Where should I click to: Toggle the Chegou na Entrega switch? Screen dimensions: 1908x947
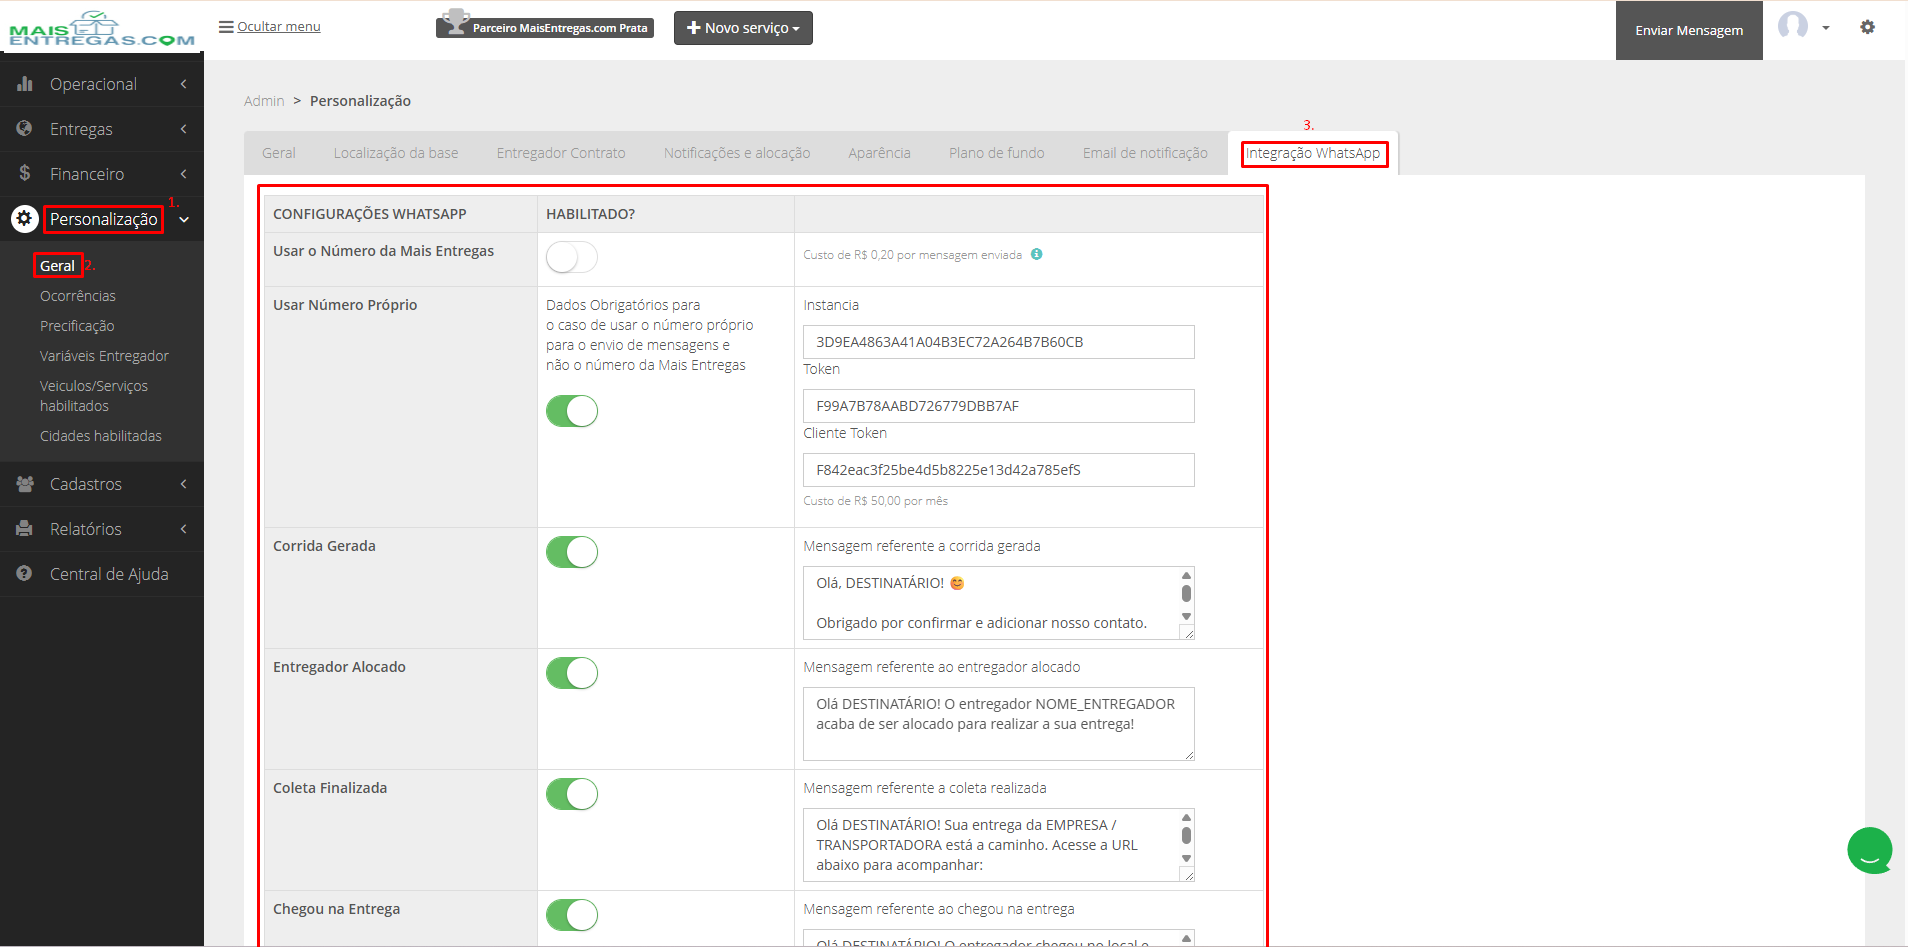click(x=572, y=915)
